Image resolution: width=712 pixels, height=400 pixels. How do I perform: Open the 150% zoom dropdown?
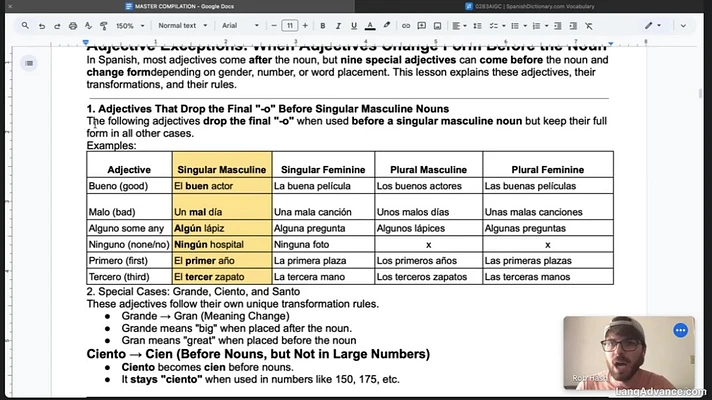pyautogui.click(x=130, y=26)
